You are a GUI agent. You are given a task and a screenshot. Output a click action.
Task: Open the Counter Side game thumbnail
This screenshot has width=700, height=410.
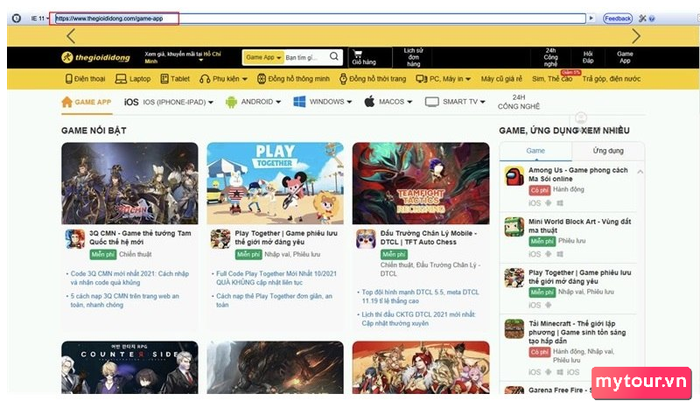pos(129,368)
